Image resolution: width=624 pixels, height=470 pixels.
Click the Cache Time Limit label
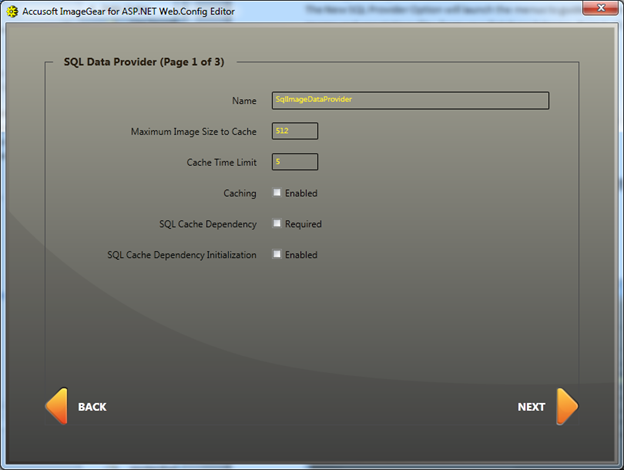pyautogui.click(x=221, y=162)
